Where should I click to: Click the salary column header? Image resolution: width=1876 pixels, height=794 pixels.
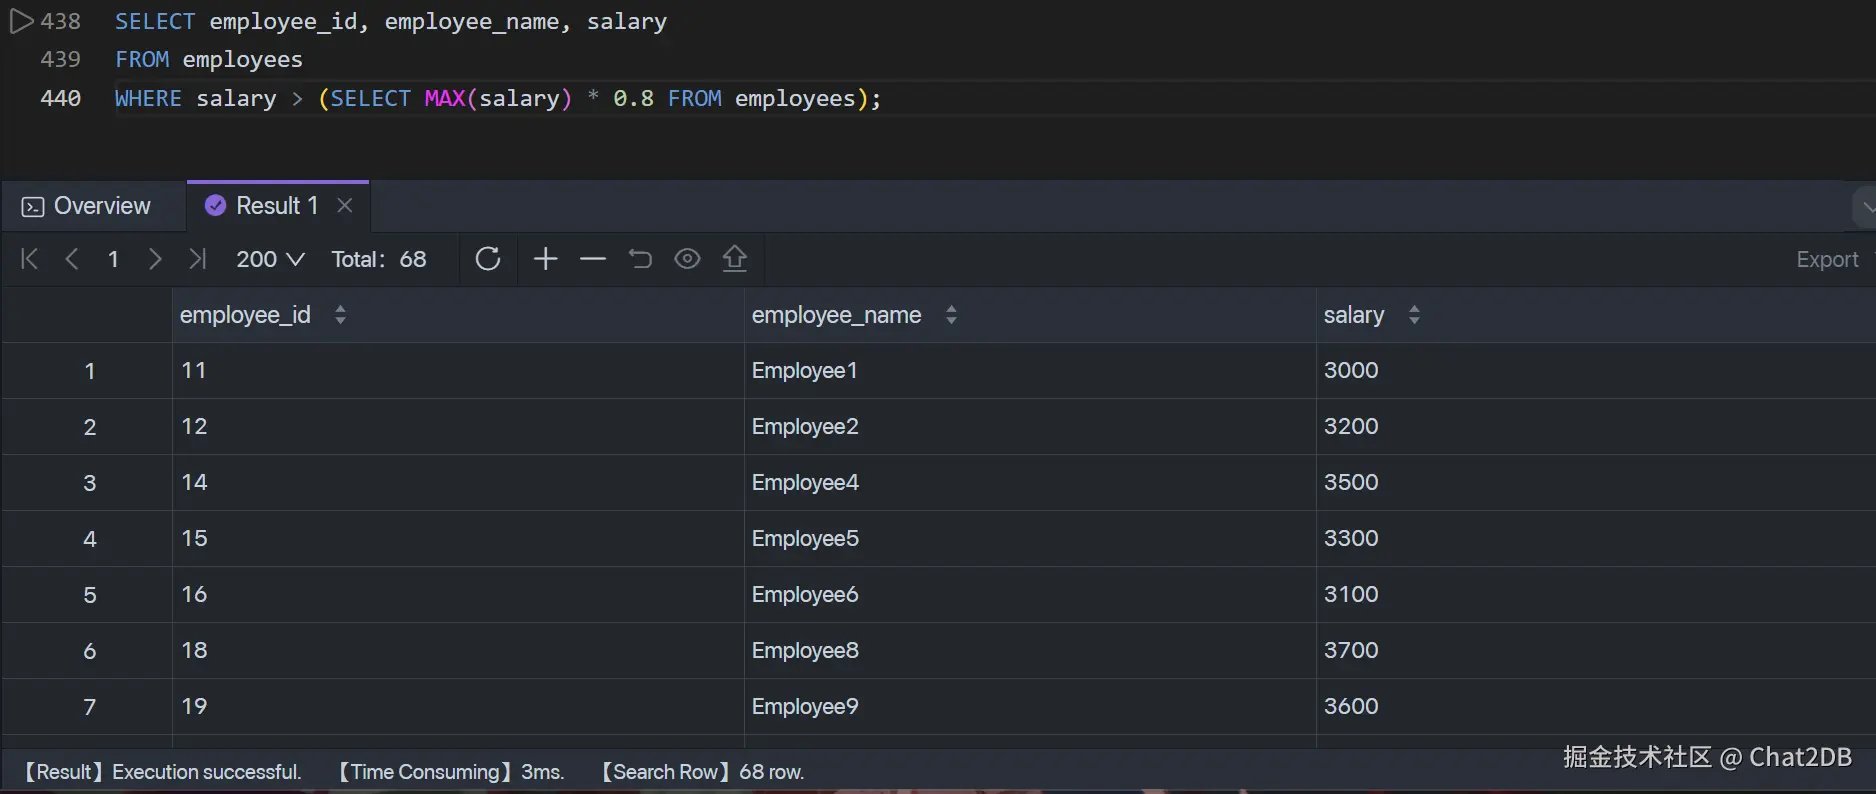1596,315
